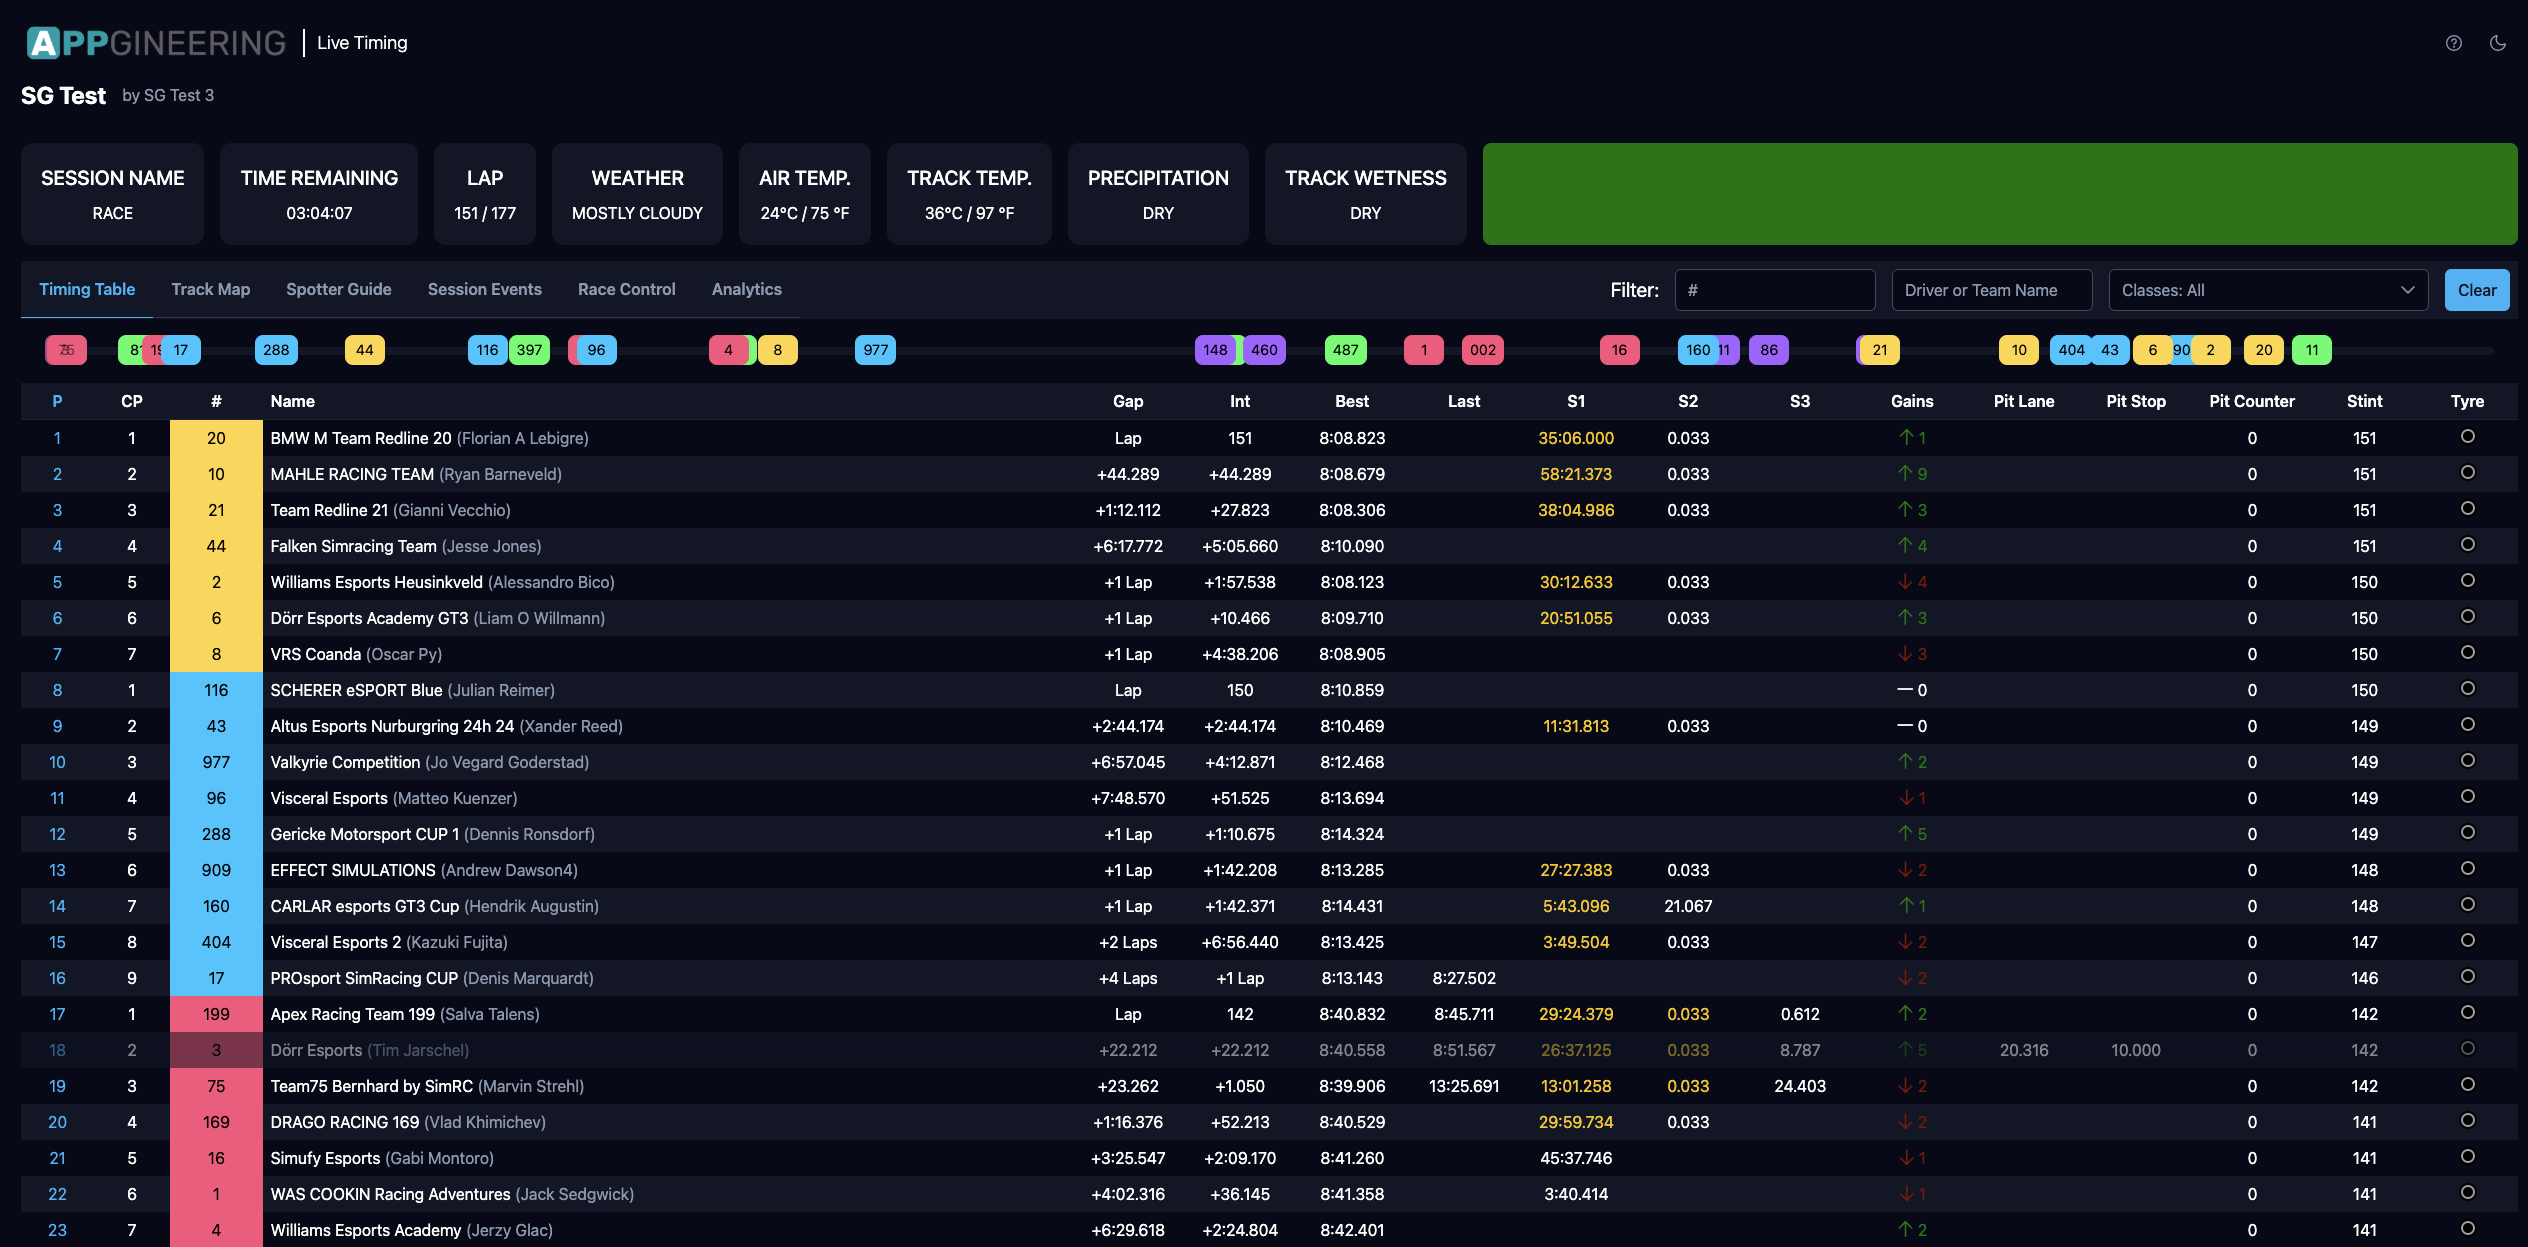Select car #288 marker on the track position bar
Screen dimensions: 2528x1247
coord(276,350)
